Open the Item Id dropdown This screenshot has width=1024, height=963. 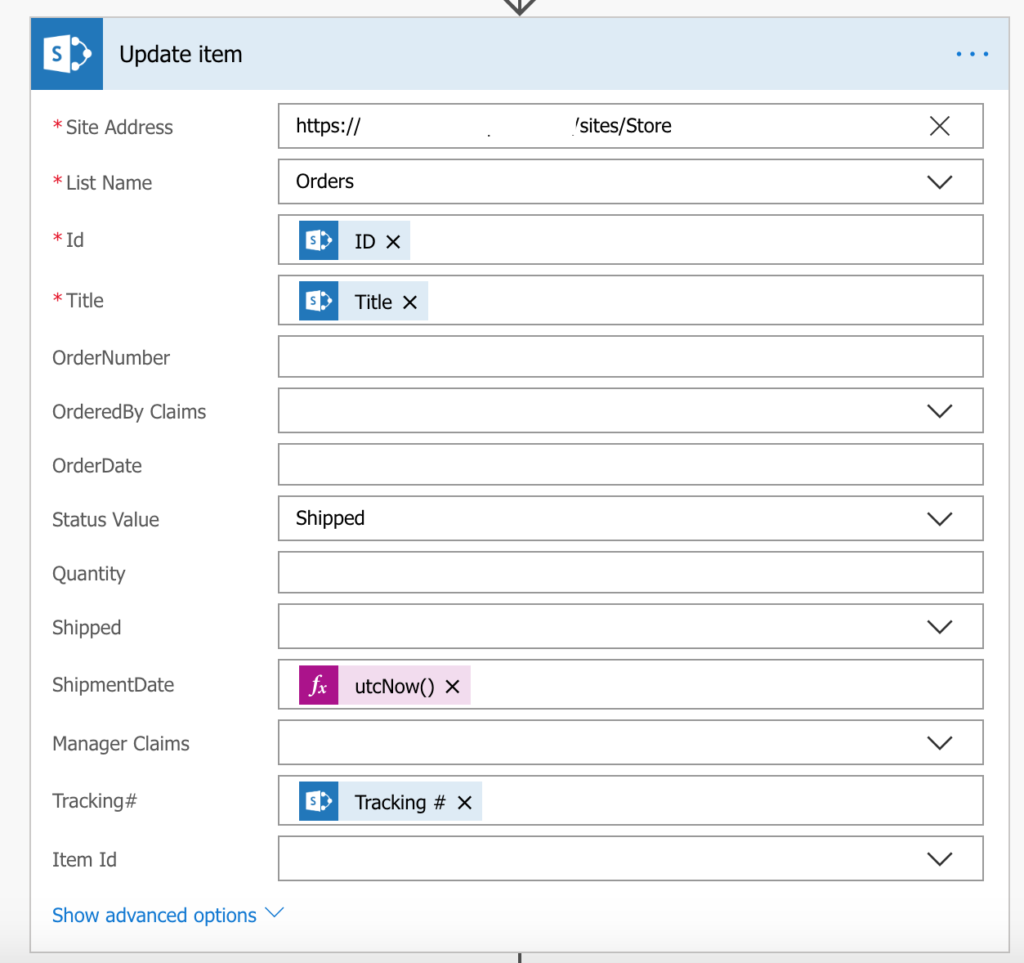939,859
